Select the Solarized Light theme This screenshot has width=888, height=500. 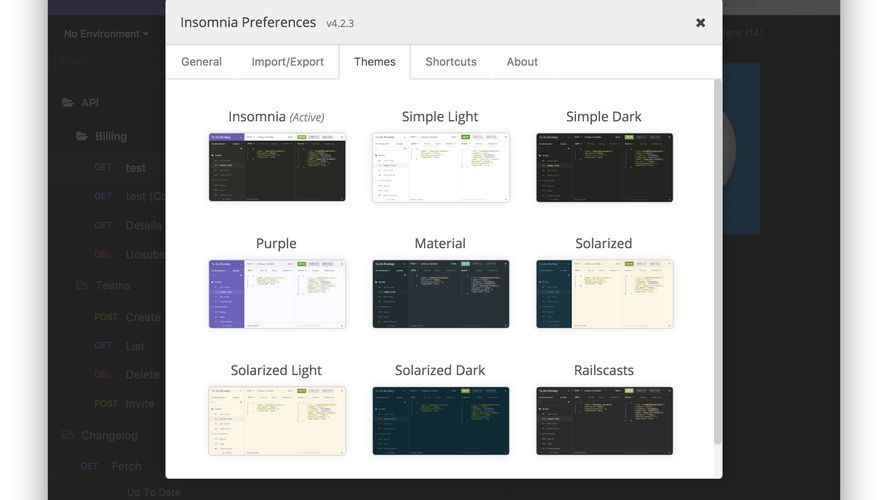[277, 421]
